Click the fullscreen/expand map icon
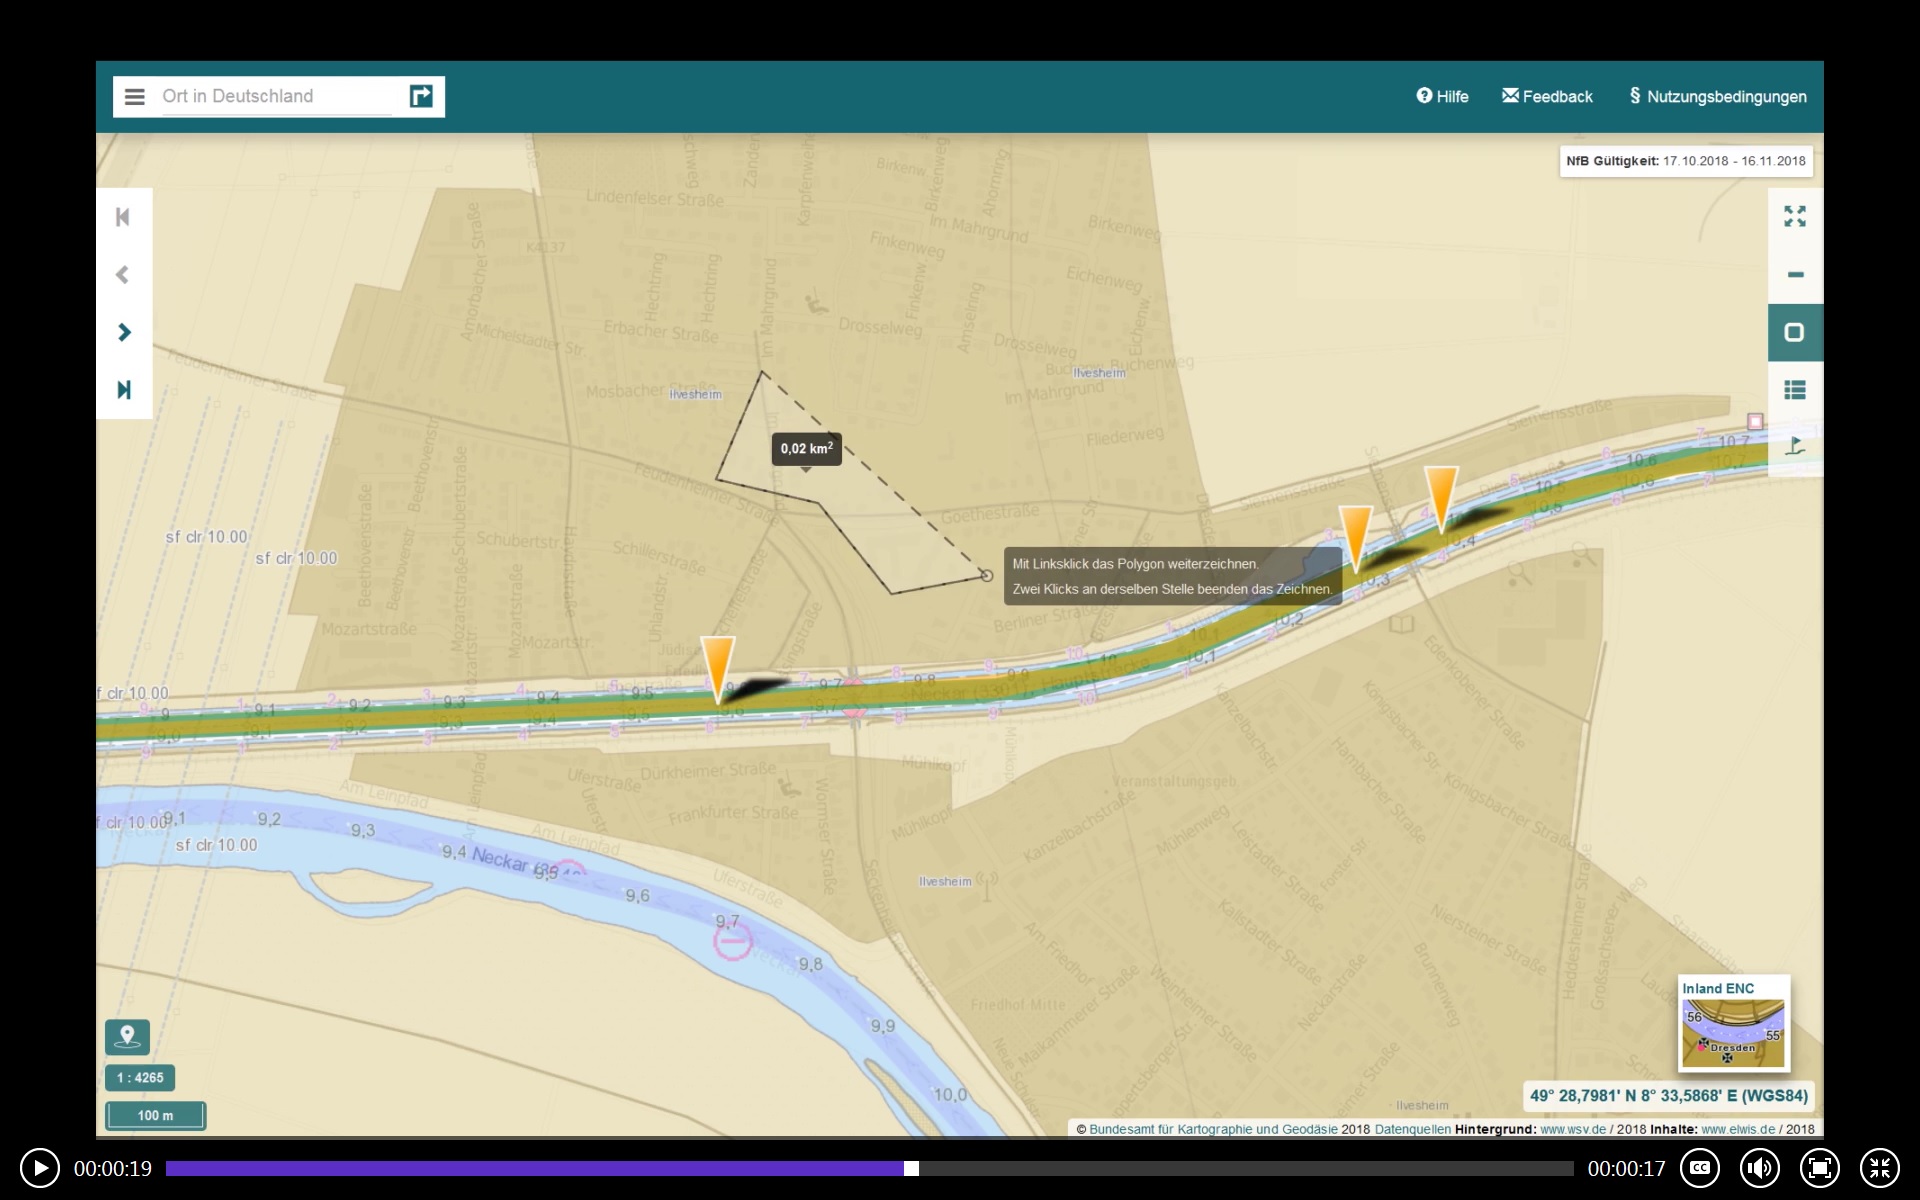This screenshot has height=1200, width=1920. click(x=1794, y=216)
